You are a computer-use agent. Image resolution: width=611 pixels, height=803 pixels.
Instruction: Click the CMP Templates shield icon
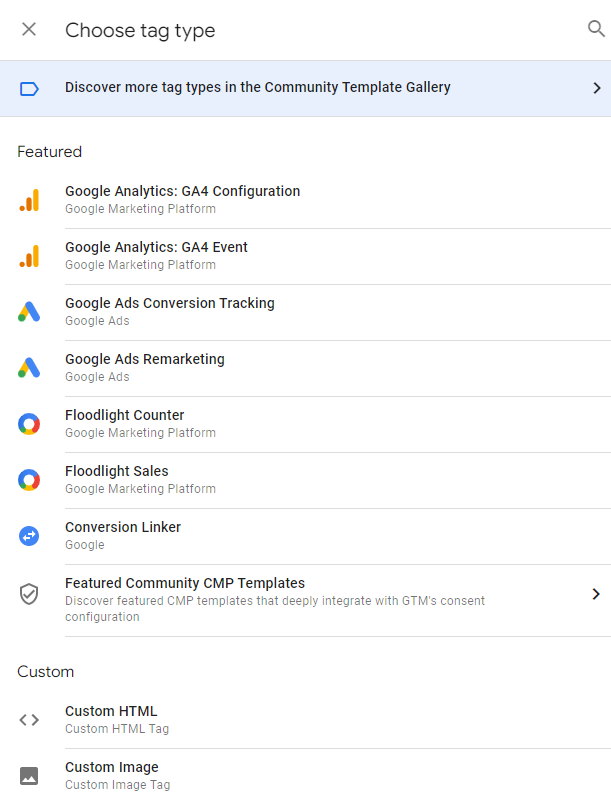coord(29,594)
